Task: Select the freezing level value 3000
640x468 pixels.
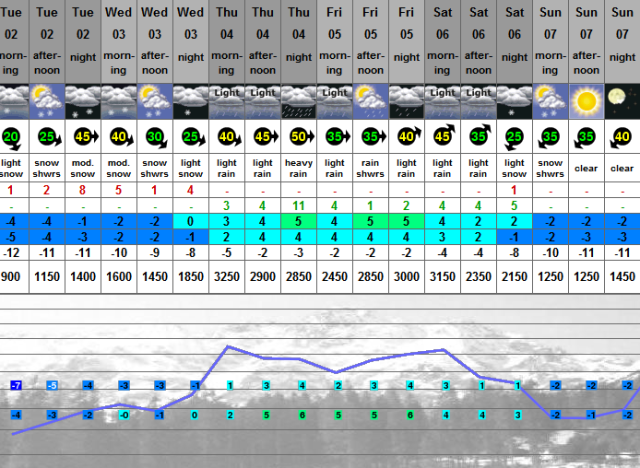Action: pyautogui.click(x=406, y=277)
